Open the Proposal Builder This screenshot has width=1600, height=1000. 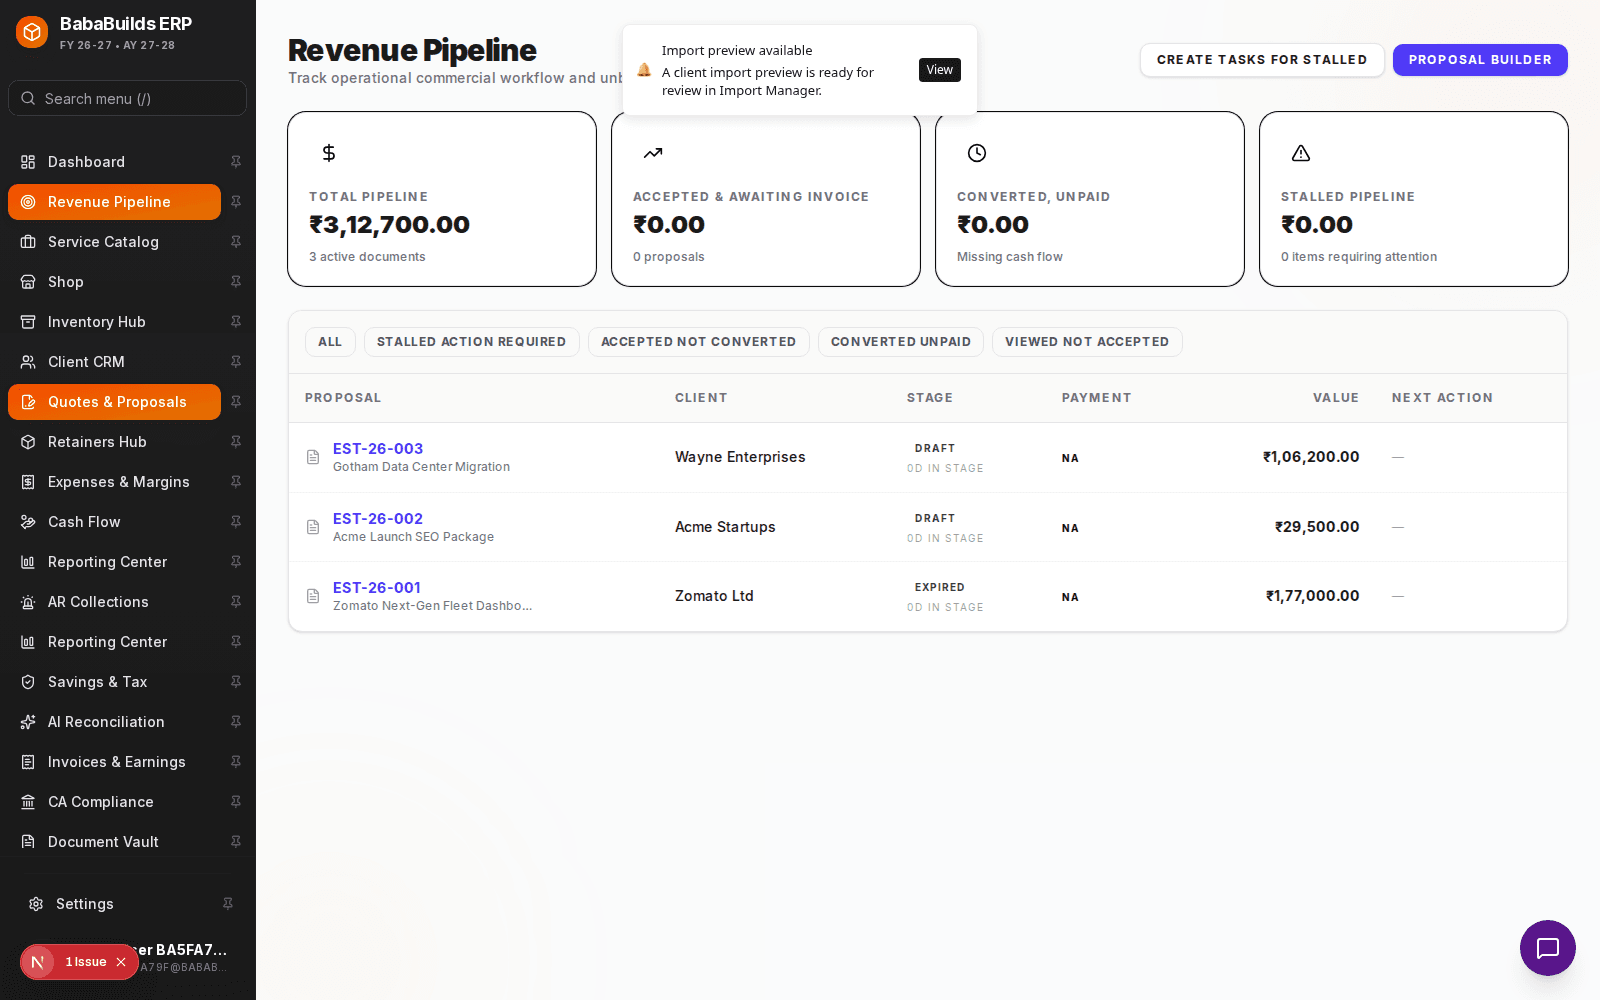click(x=1480, y=60)
